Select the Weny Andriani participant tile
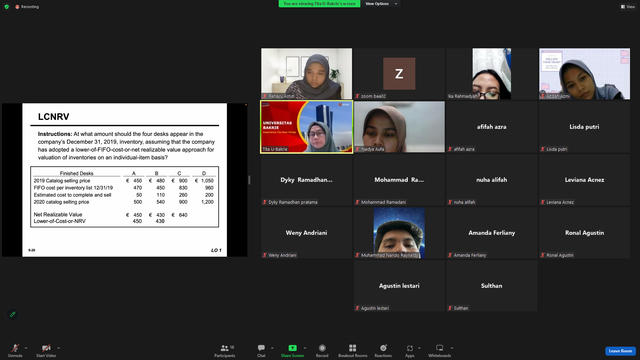The image size is (640, 360). coord(307,233)
